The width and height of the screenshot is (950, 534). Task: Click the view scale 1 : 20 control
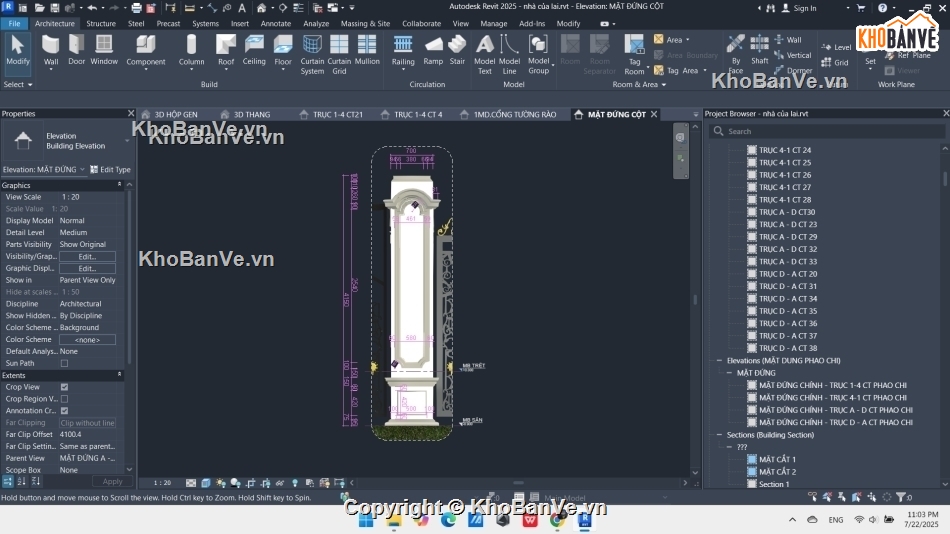pyautogui.click(x=162, y=483)
